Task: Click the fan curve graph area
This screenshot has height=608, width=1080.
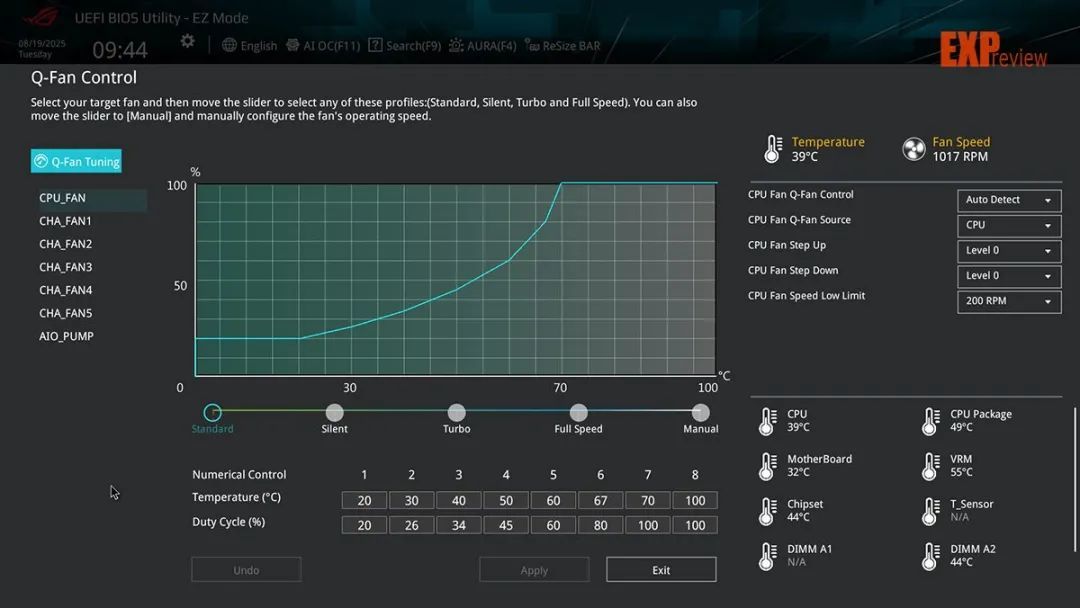Action: (455, 280)
